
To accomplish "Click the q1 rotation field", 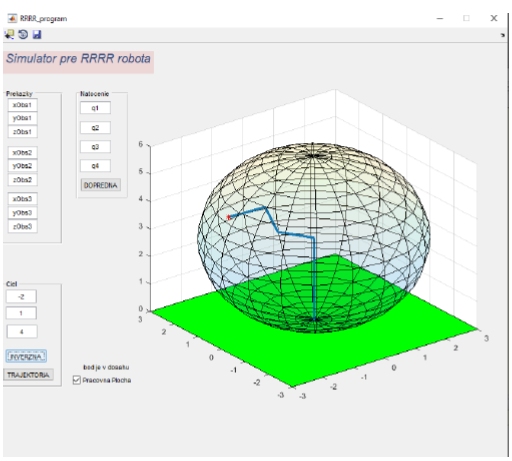I will coord(95,108).
